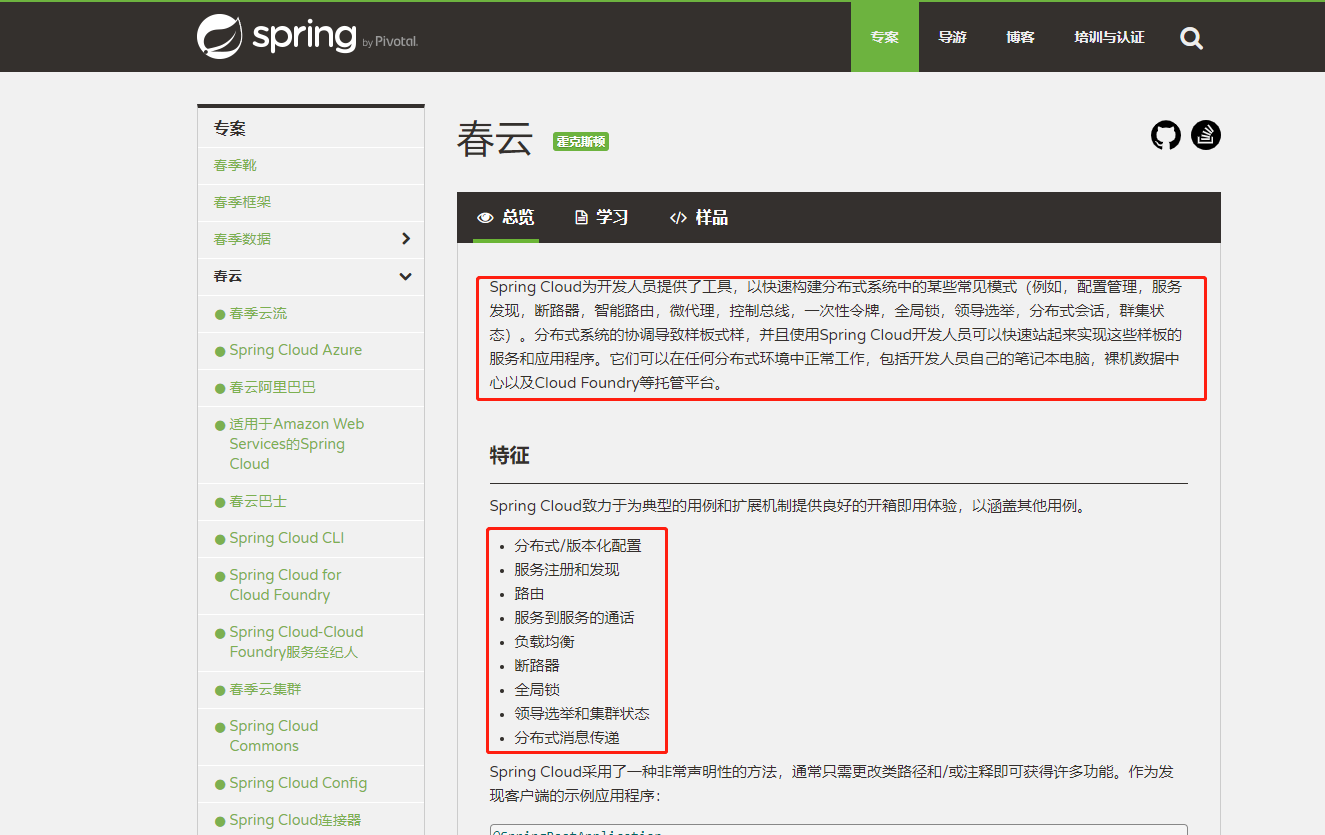Open the GitHub repository icon
This screenshot has width=1325, height=835.
(1166, 135)
